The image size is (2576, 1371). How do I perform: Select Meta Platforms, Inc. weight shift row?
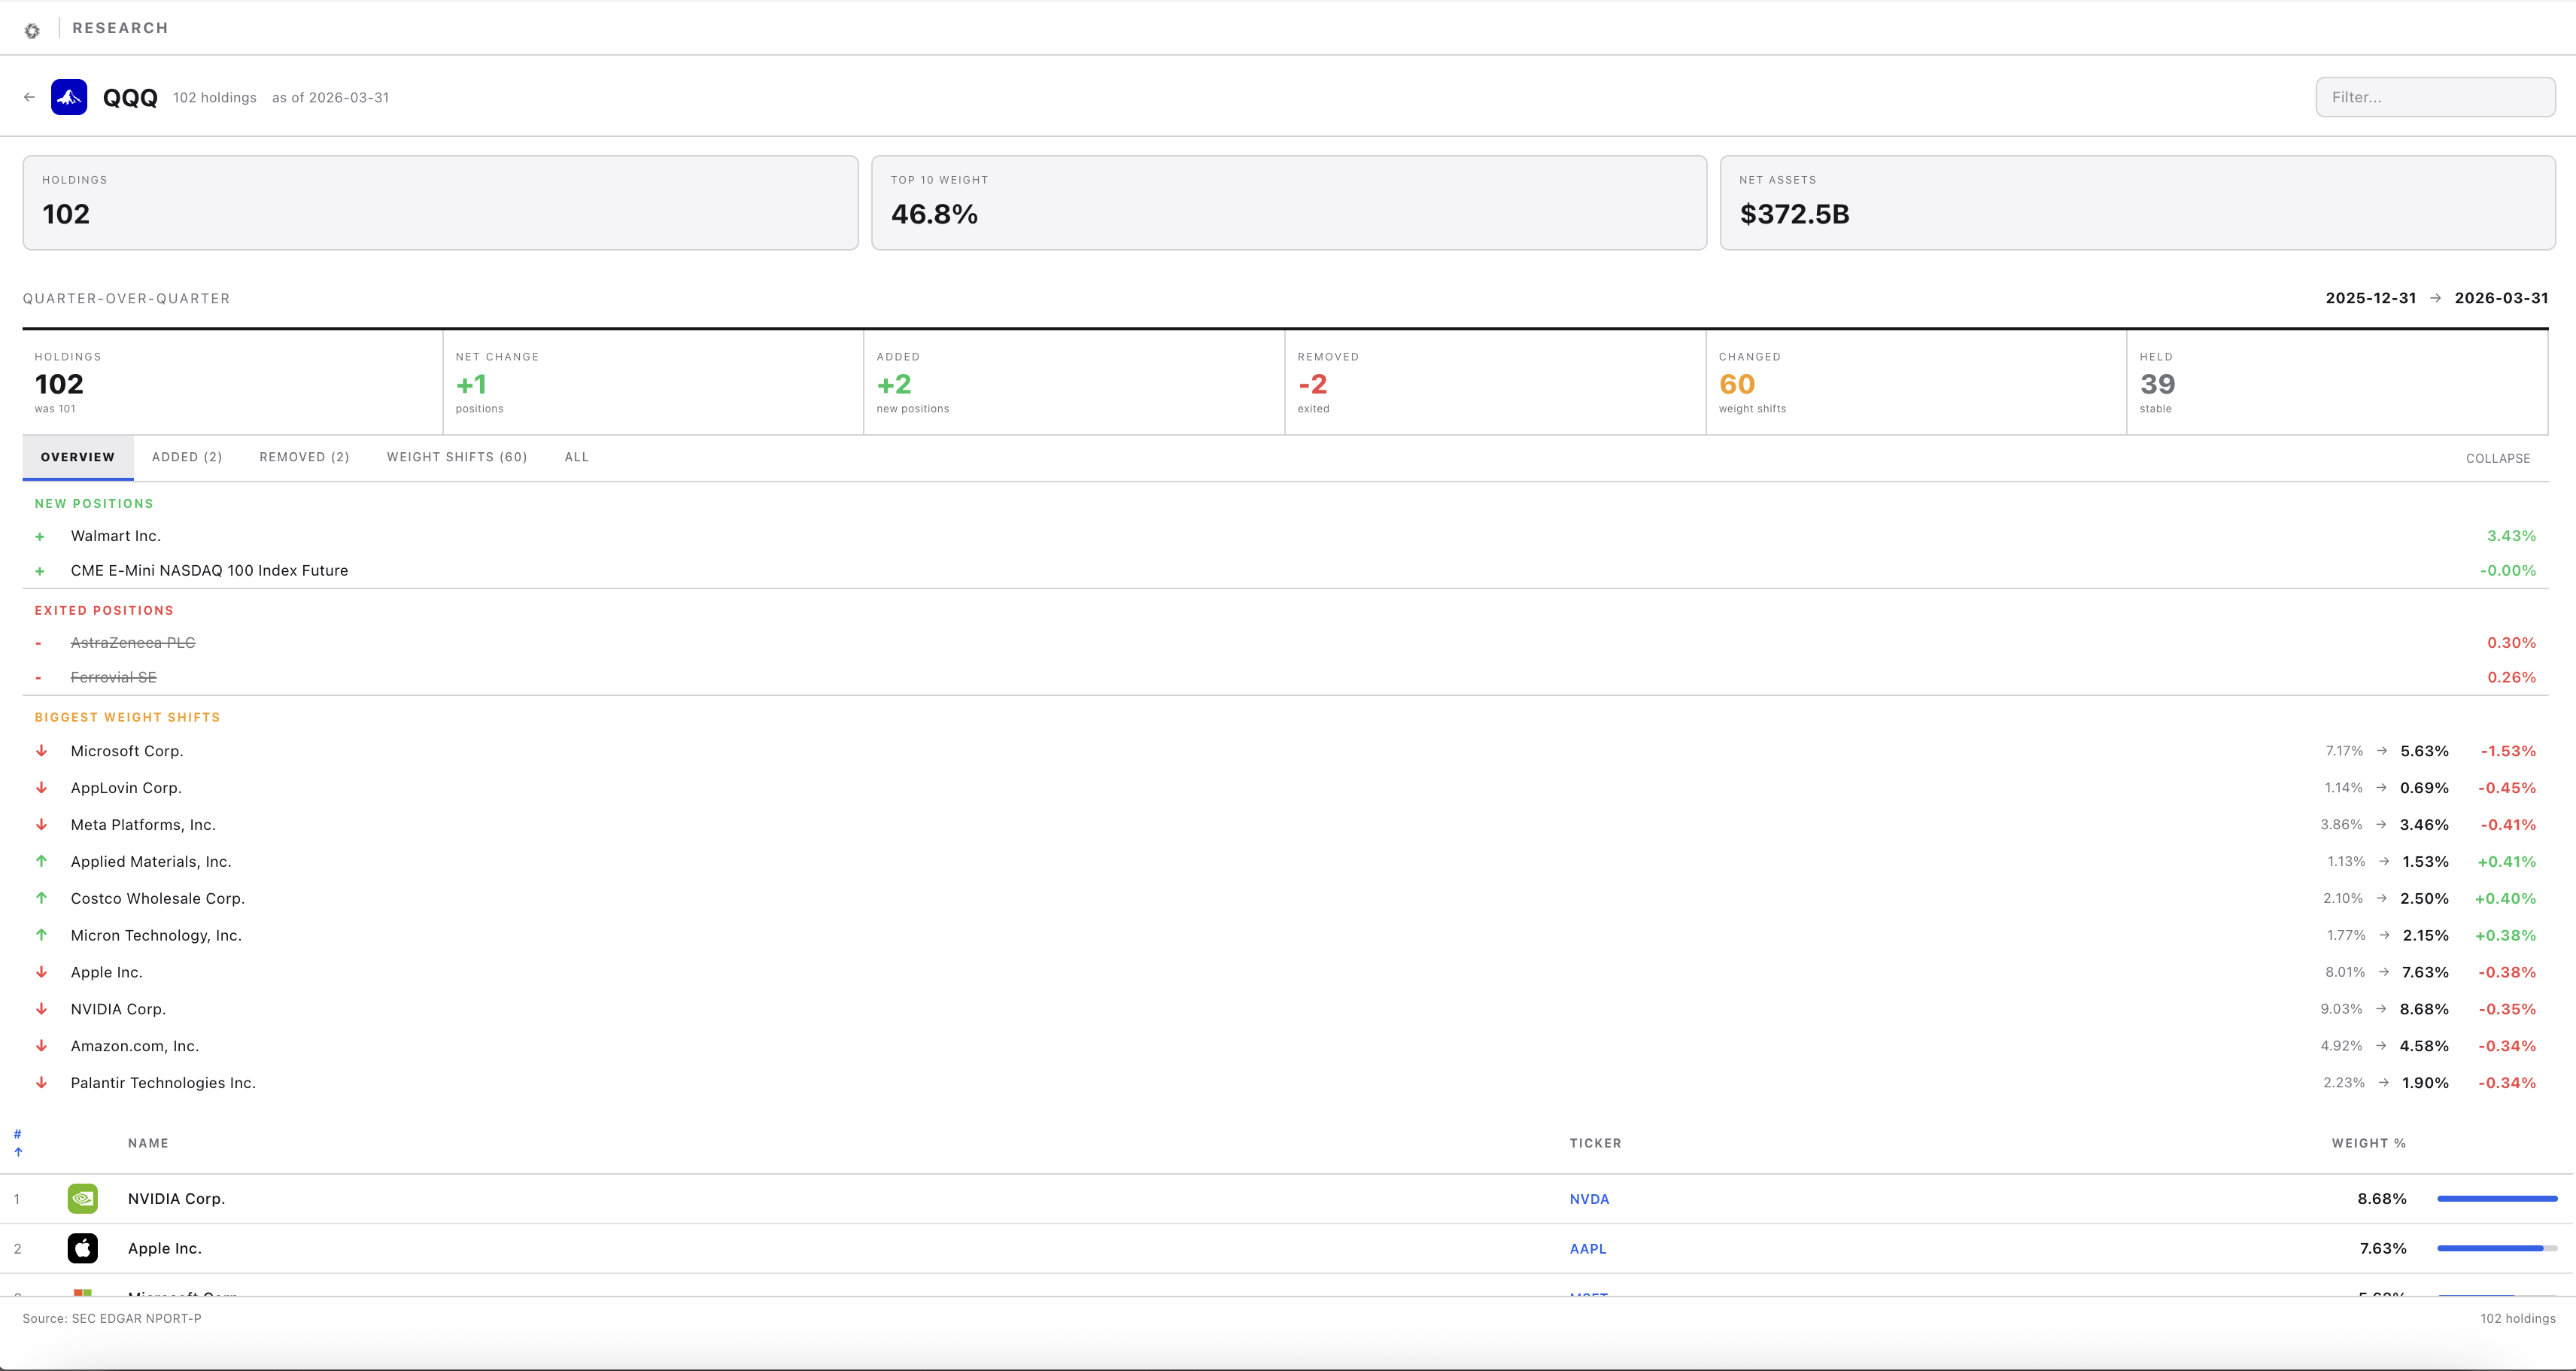tap(1285, 825)
